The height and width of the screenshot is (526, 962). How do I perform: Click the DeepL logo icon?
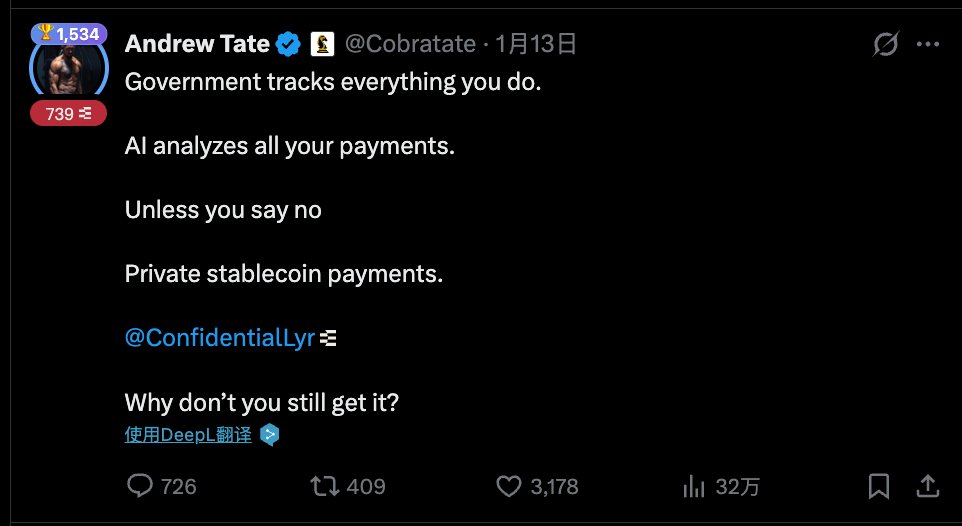point(269,435)
